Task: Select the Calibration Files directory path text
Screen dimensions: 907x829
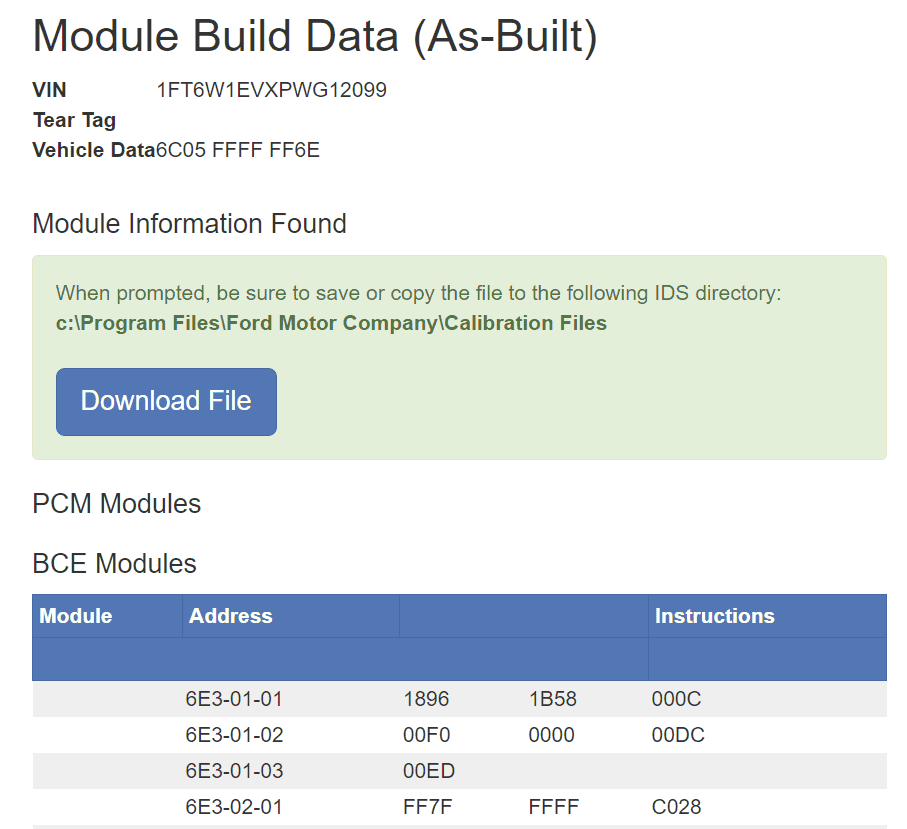Action: 331,323
